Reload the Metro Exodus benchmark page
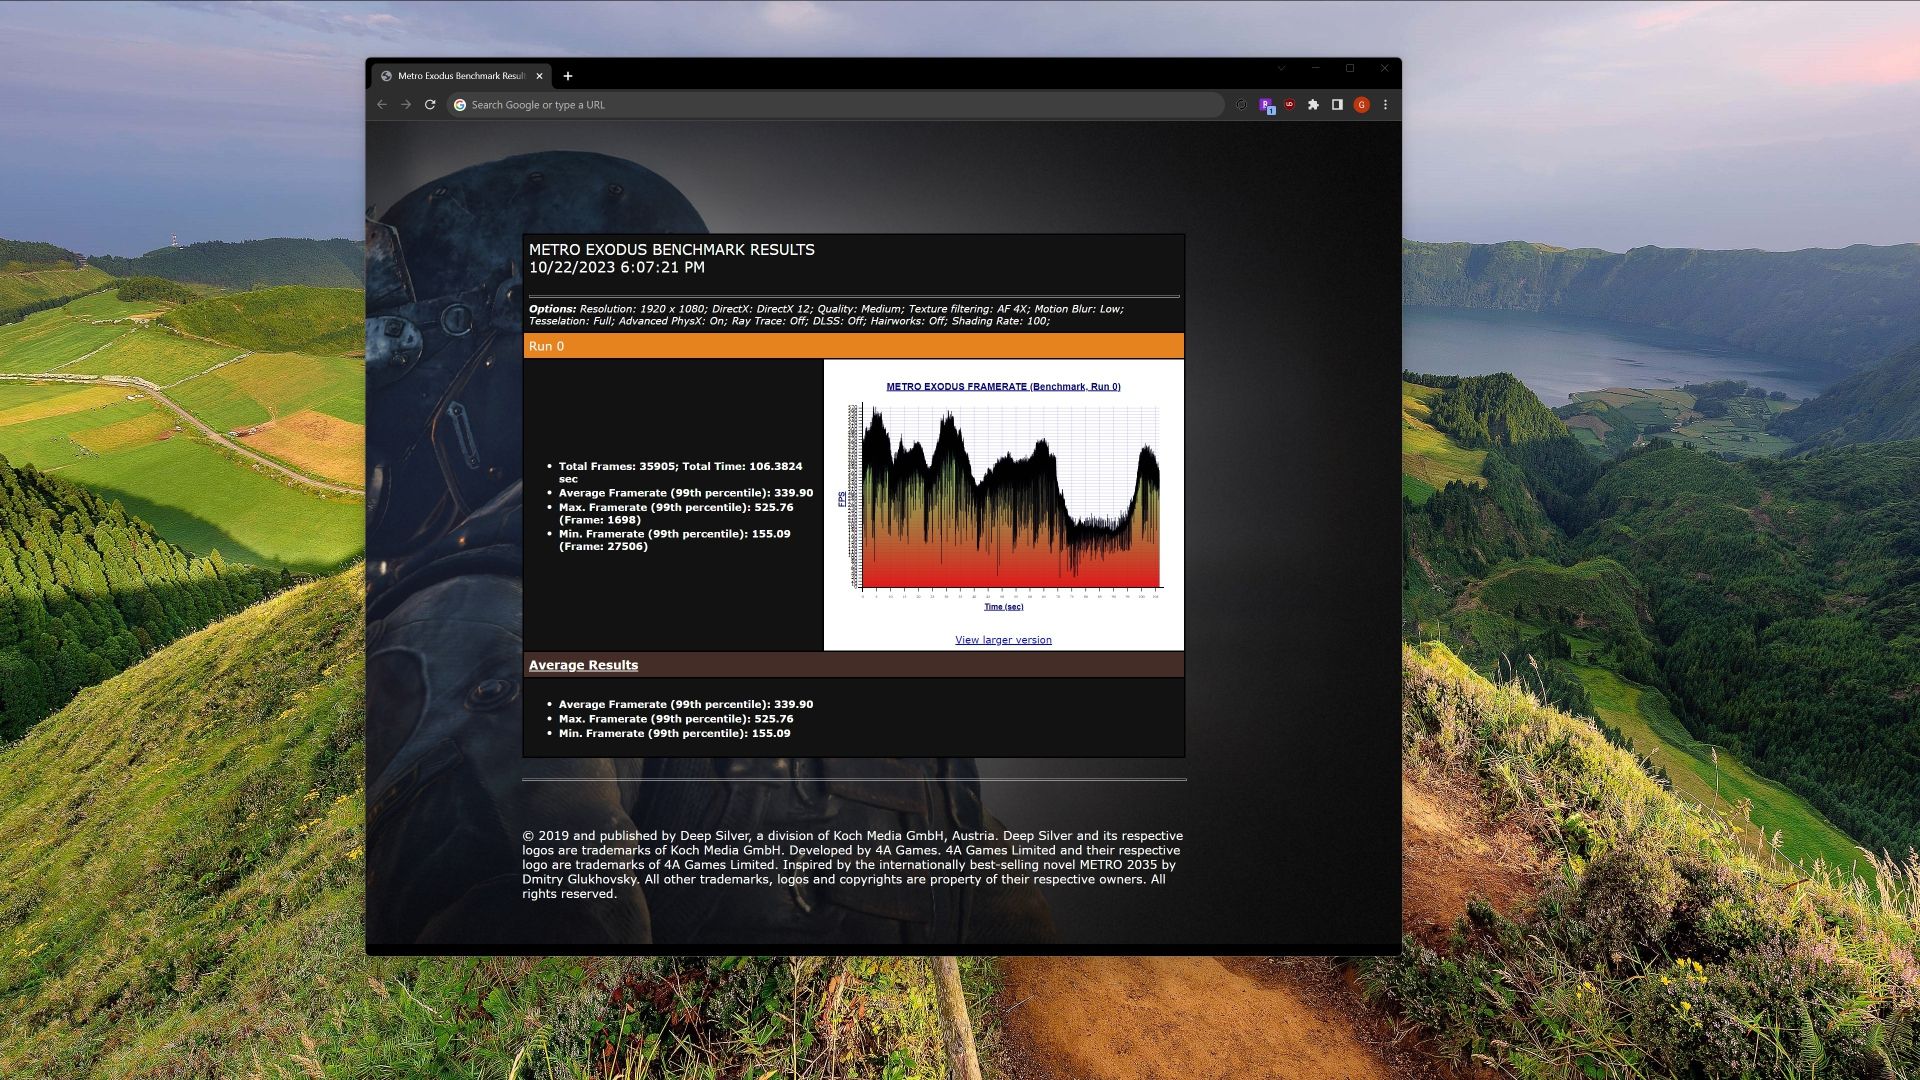Viewport: 1920px width, 1080px height. click(430, 104)
